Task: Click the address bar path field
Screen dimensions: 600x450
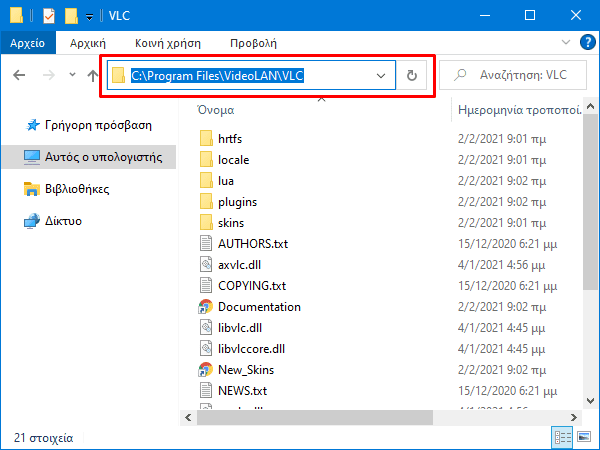Action: [251, 75]
